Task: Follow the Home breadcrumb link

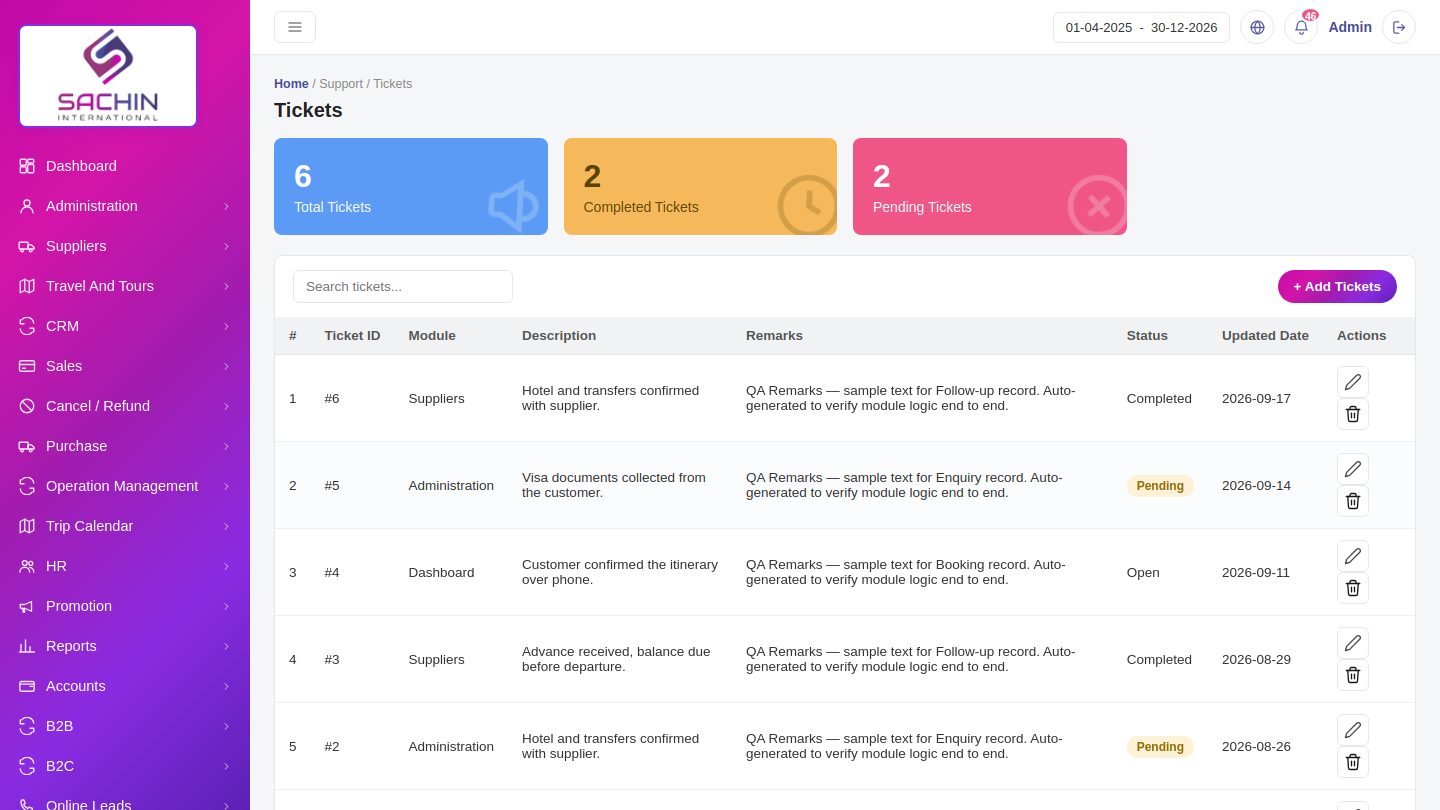Action: click(291, 84)
